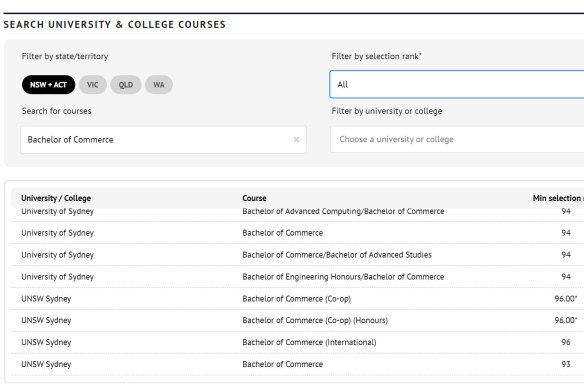Click the 93 min selection rank value
The width and height of the screenshot is (584, 389).
566,364
